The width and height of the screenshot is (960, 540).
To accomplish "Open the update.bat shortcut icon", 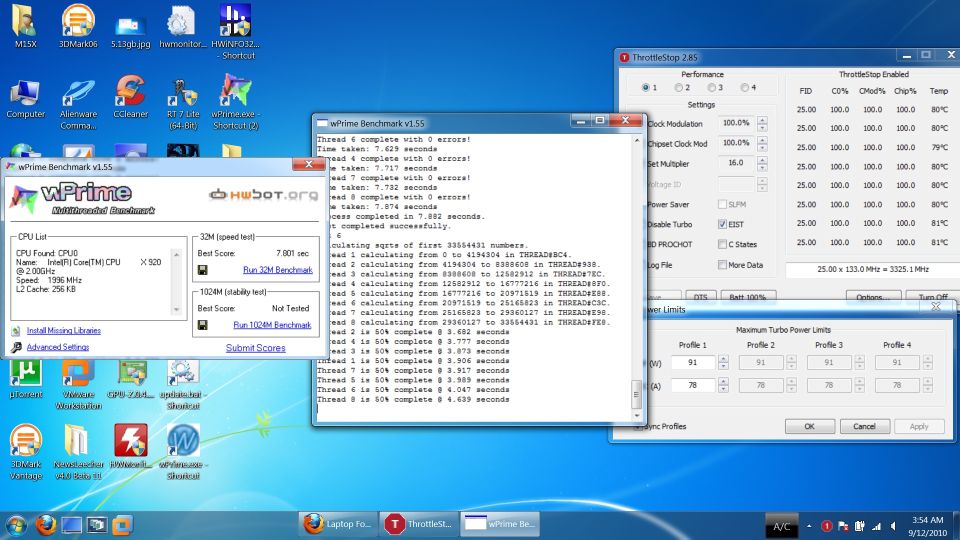I will [x=182, y=384].
